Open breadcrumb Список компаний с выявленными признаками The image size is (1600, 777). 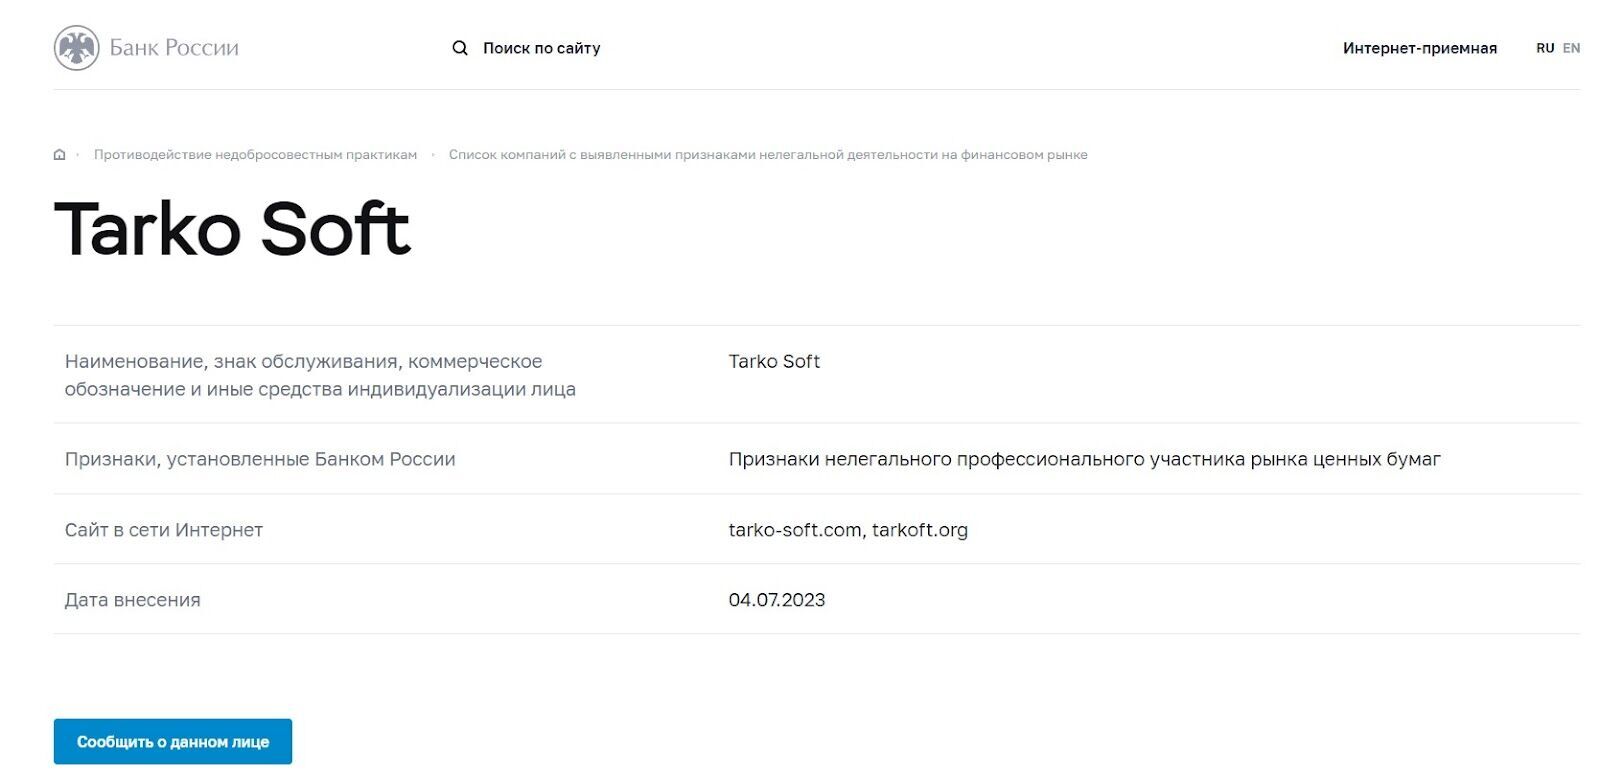coord(768,155)
